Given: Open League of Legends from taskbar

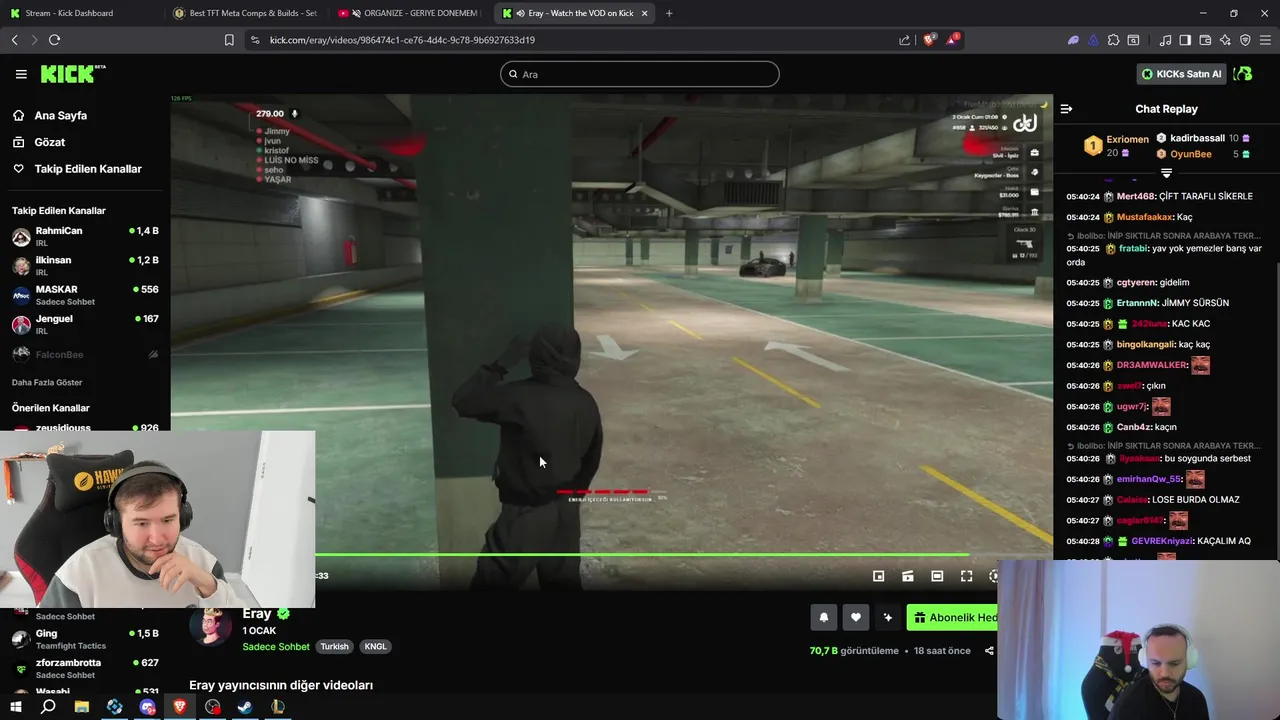Looking at the screenshot, I should pos(278,707).
